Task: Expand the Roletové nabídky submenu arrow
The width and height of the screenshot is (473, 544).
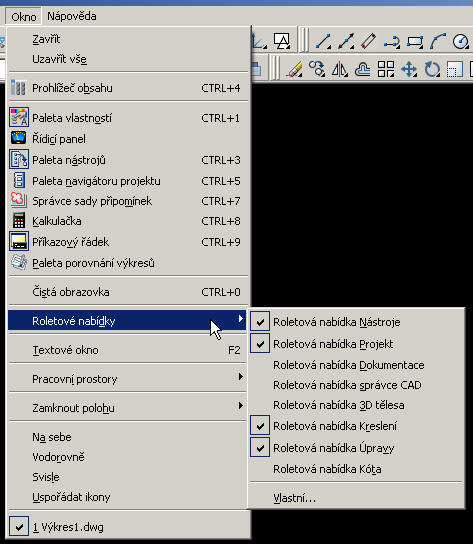Action: coord(240,319)
